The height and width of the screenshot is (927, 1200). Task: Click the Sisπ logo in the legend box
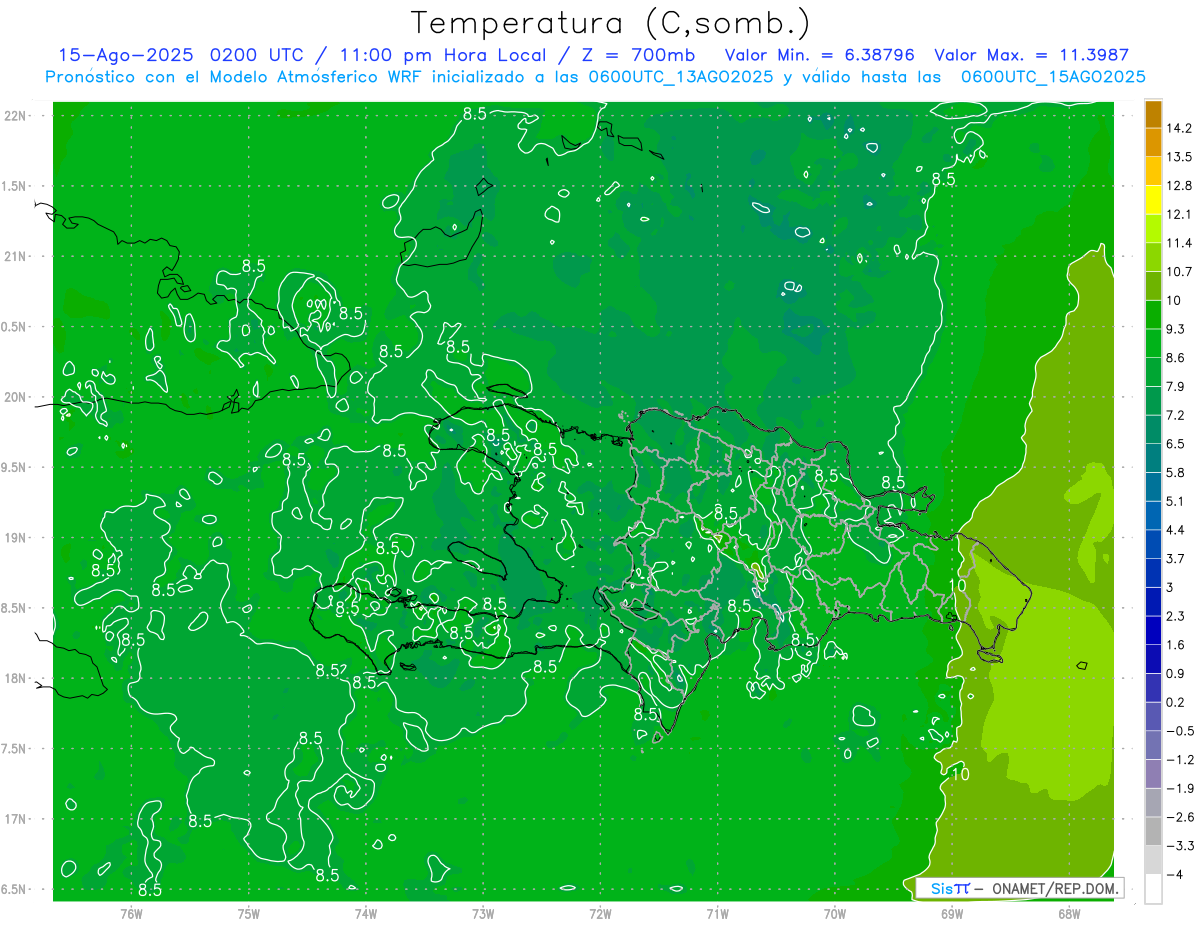949,888
